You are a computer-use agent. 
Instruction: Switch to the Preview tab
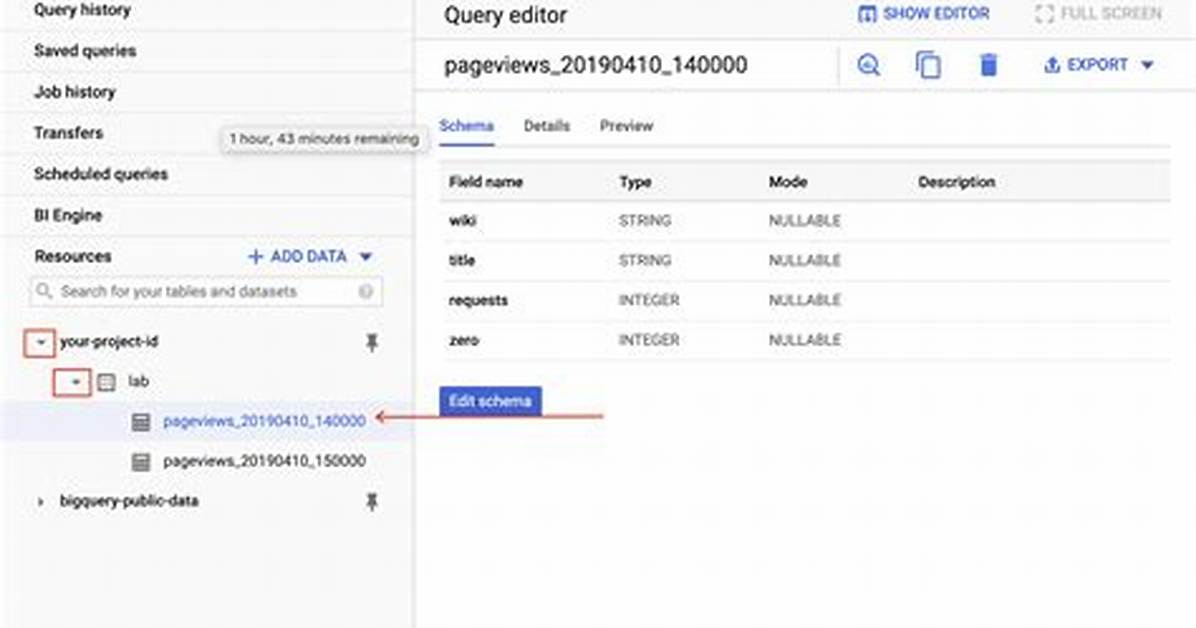pyautogui.click(x=626, y=126)
